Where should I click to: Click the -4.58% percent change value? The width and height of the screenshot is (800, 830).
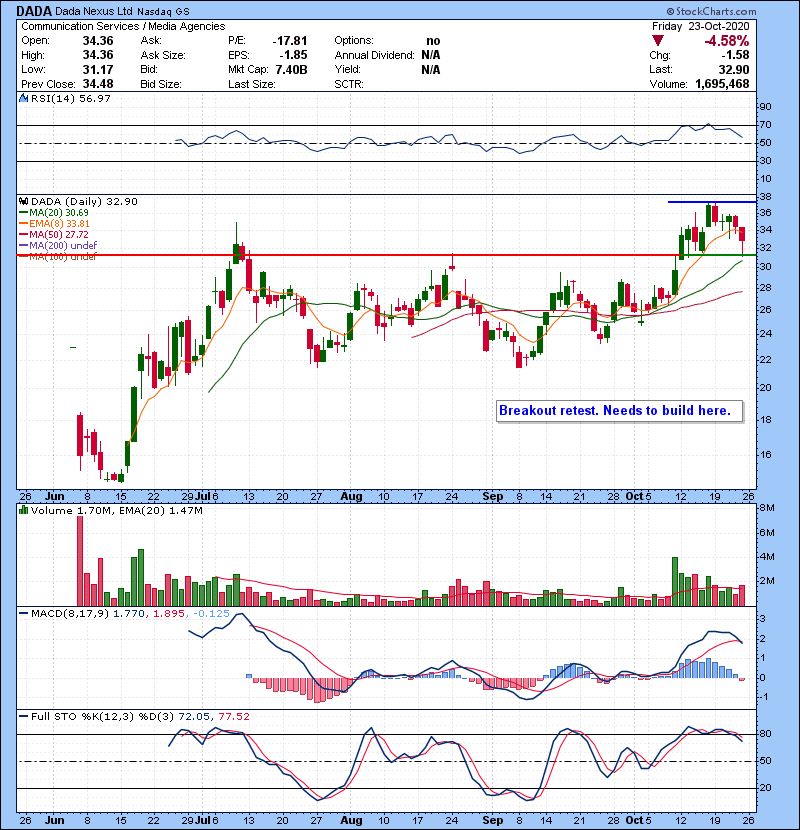[x=727, y=41]
